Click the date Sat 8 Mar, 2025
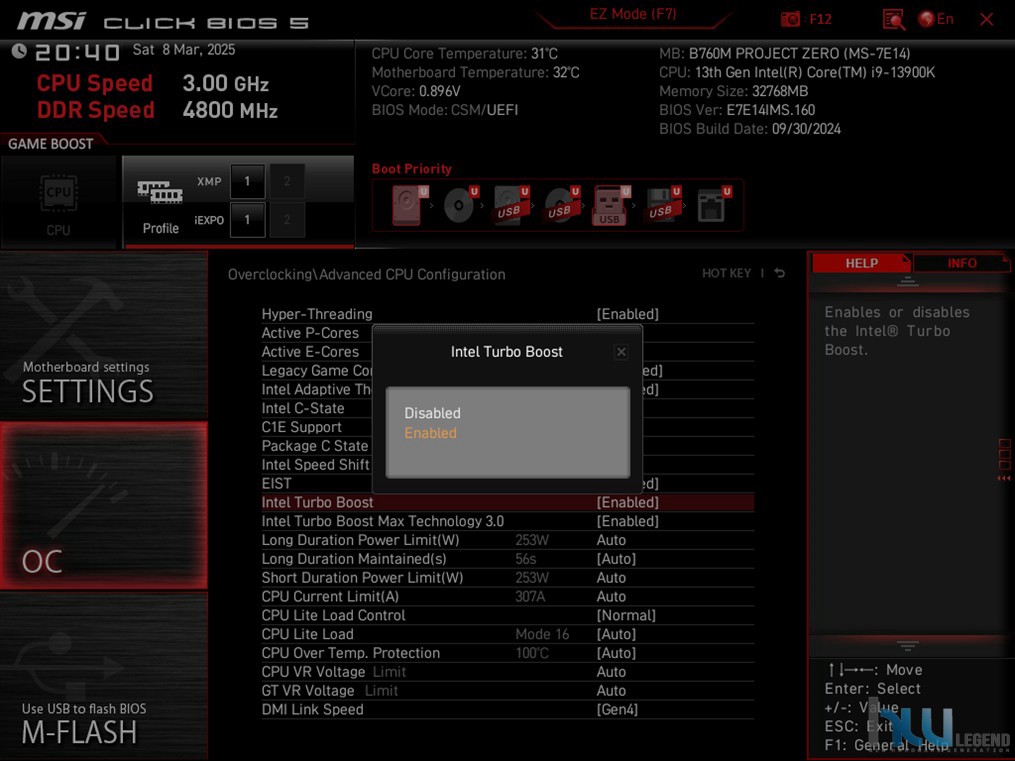1015x761 pixels. tap(184, 50)
